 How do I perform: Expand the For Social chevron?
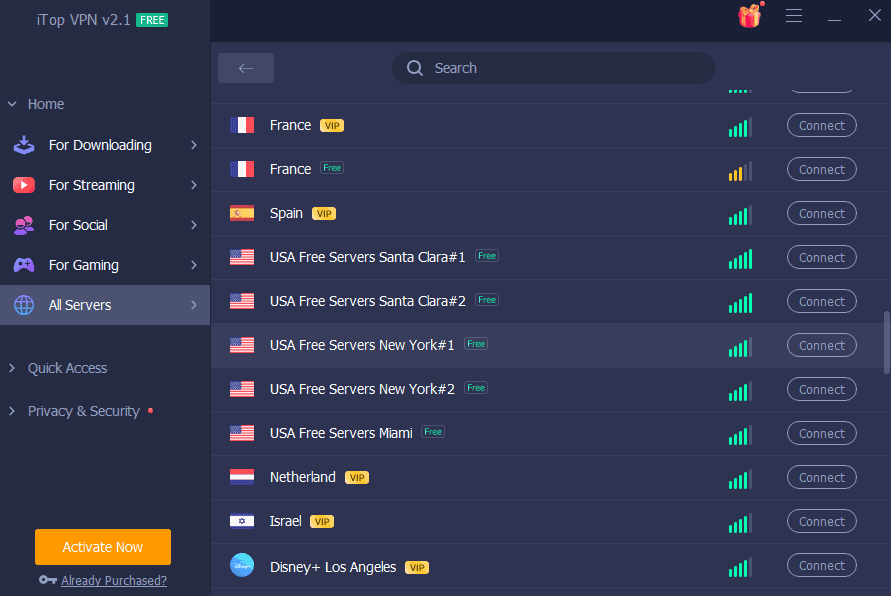194,225
